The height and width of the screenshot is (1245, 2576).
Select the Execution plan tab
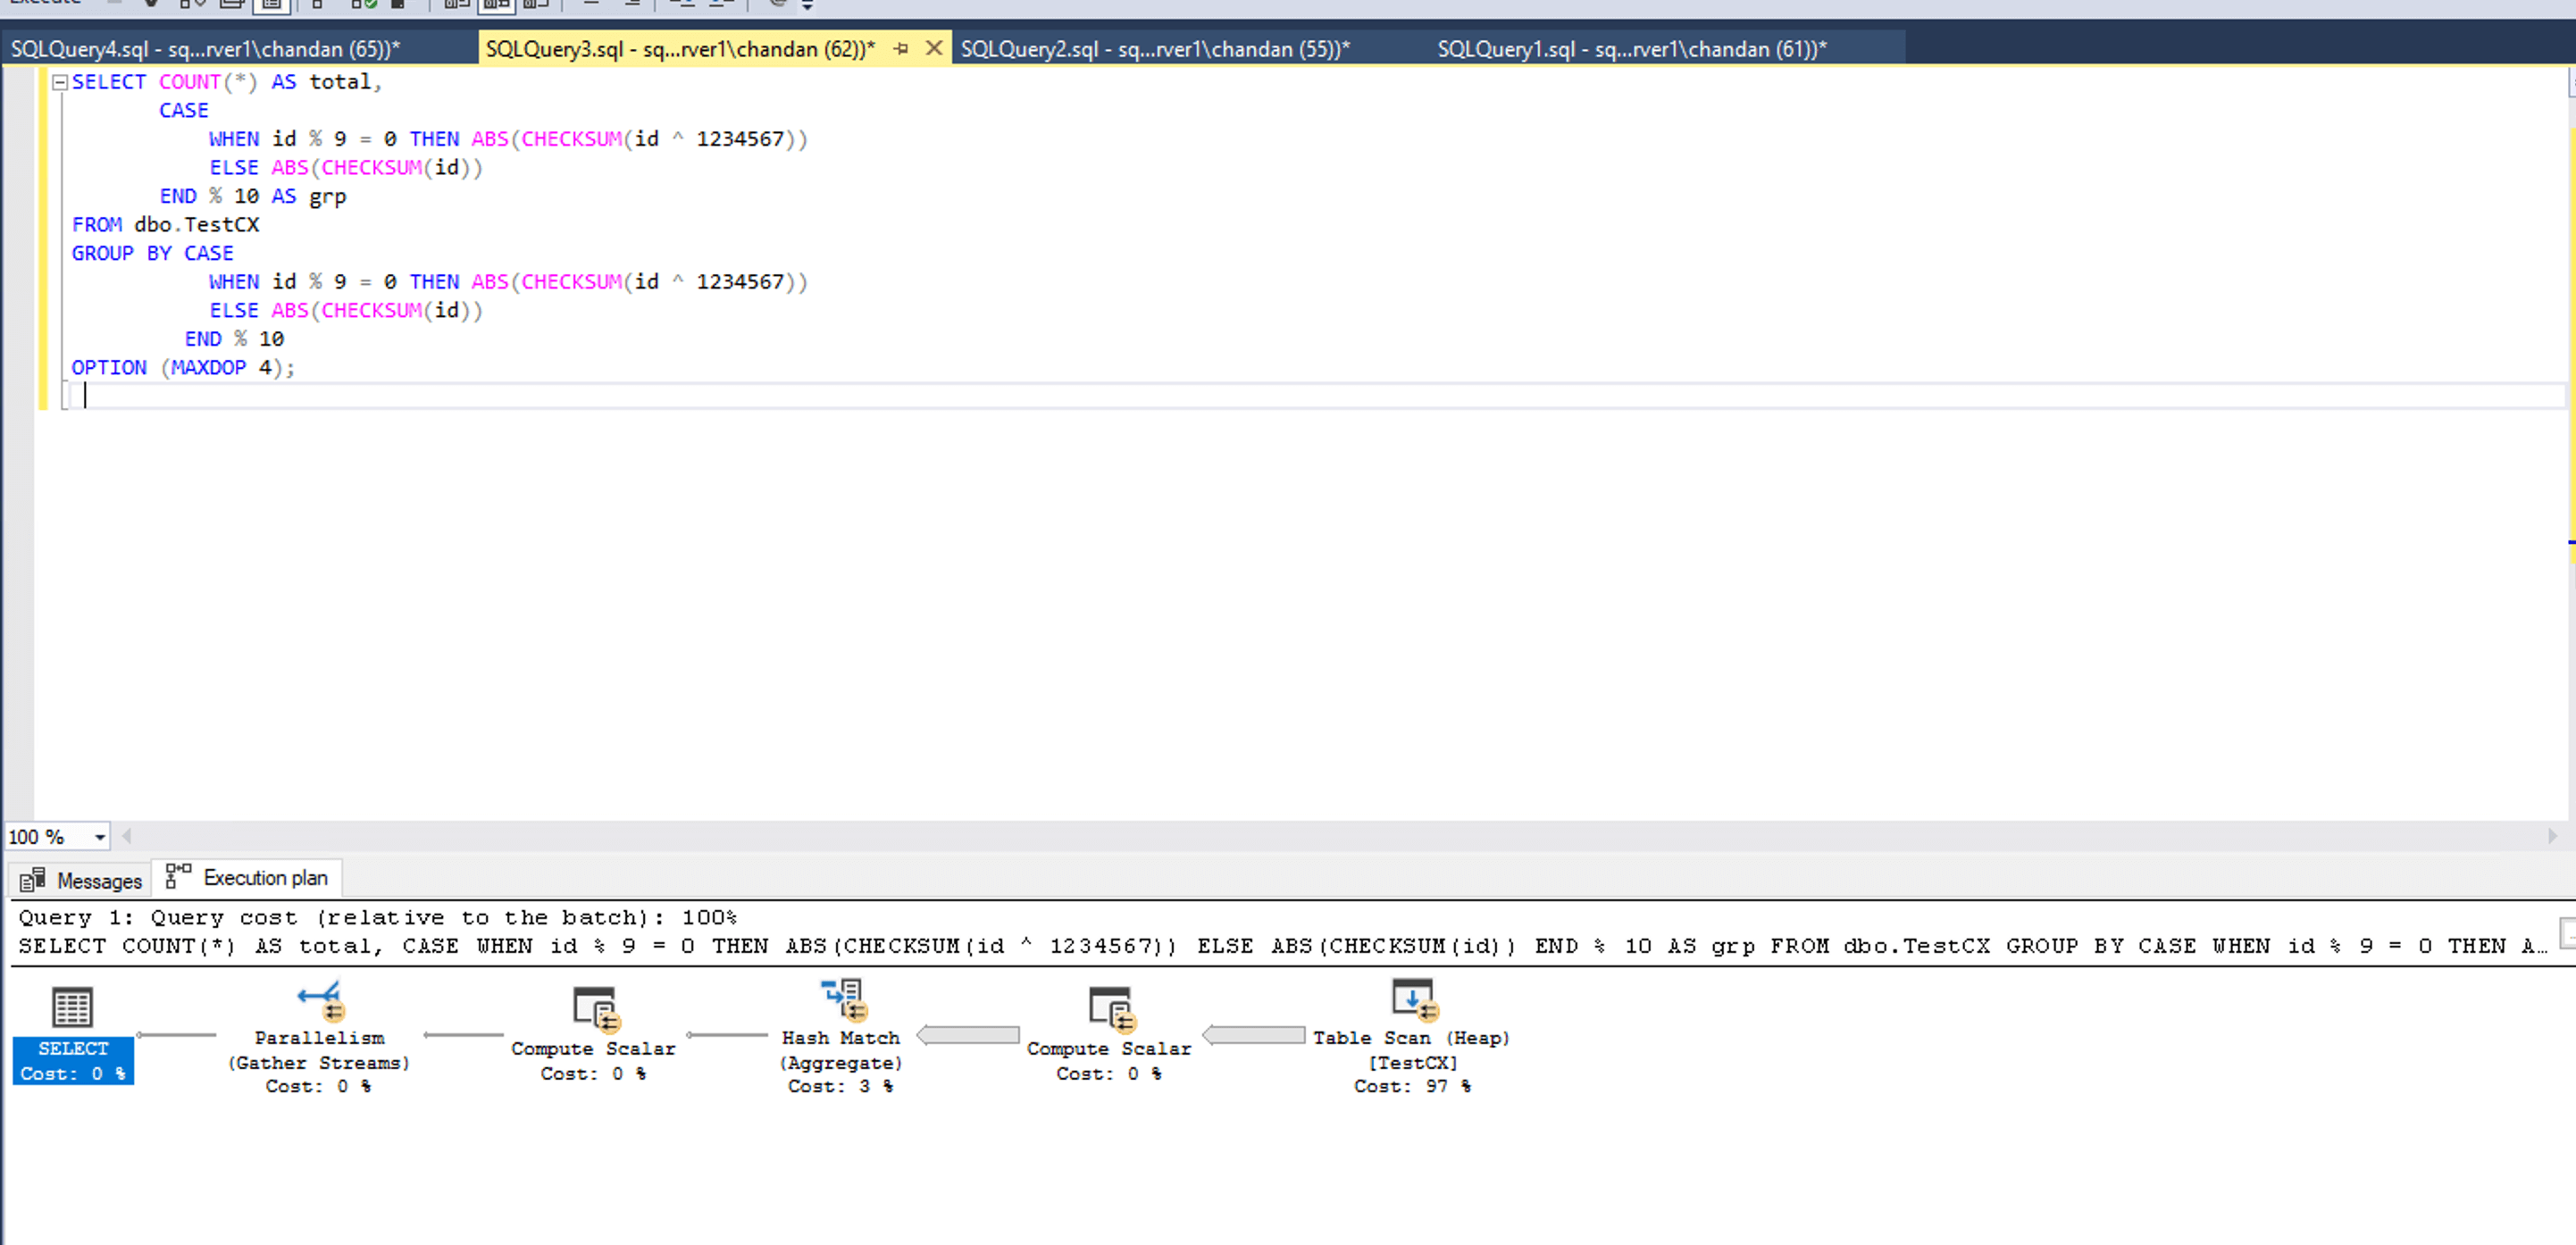(x=264, y=878)
